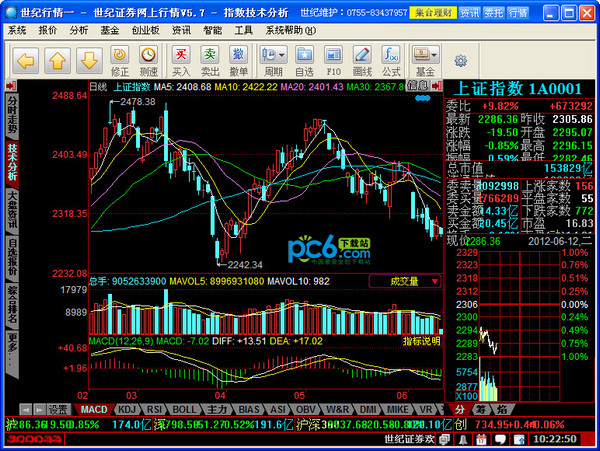
Task: Click the 集合理财 button in title bar
Action: (433, 13)
